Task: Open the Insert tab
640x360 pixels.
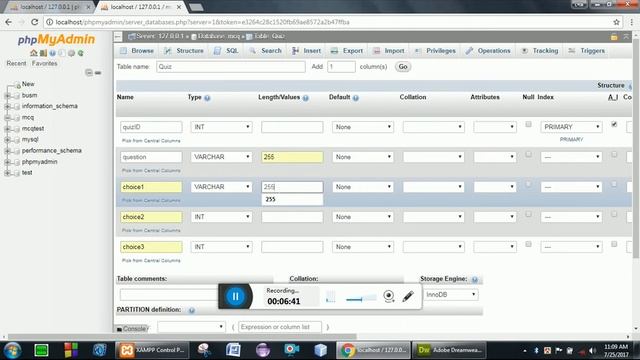Action: click(307, 51)
